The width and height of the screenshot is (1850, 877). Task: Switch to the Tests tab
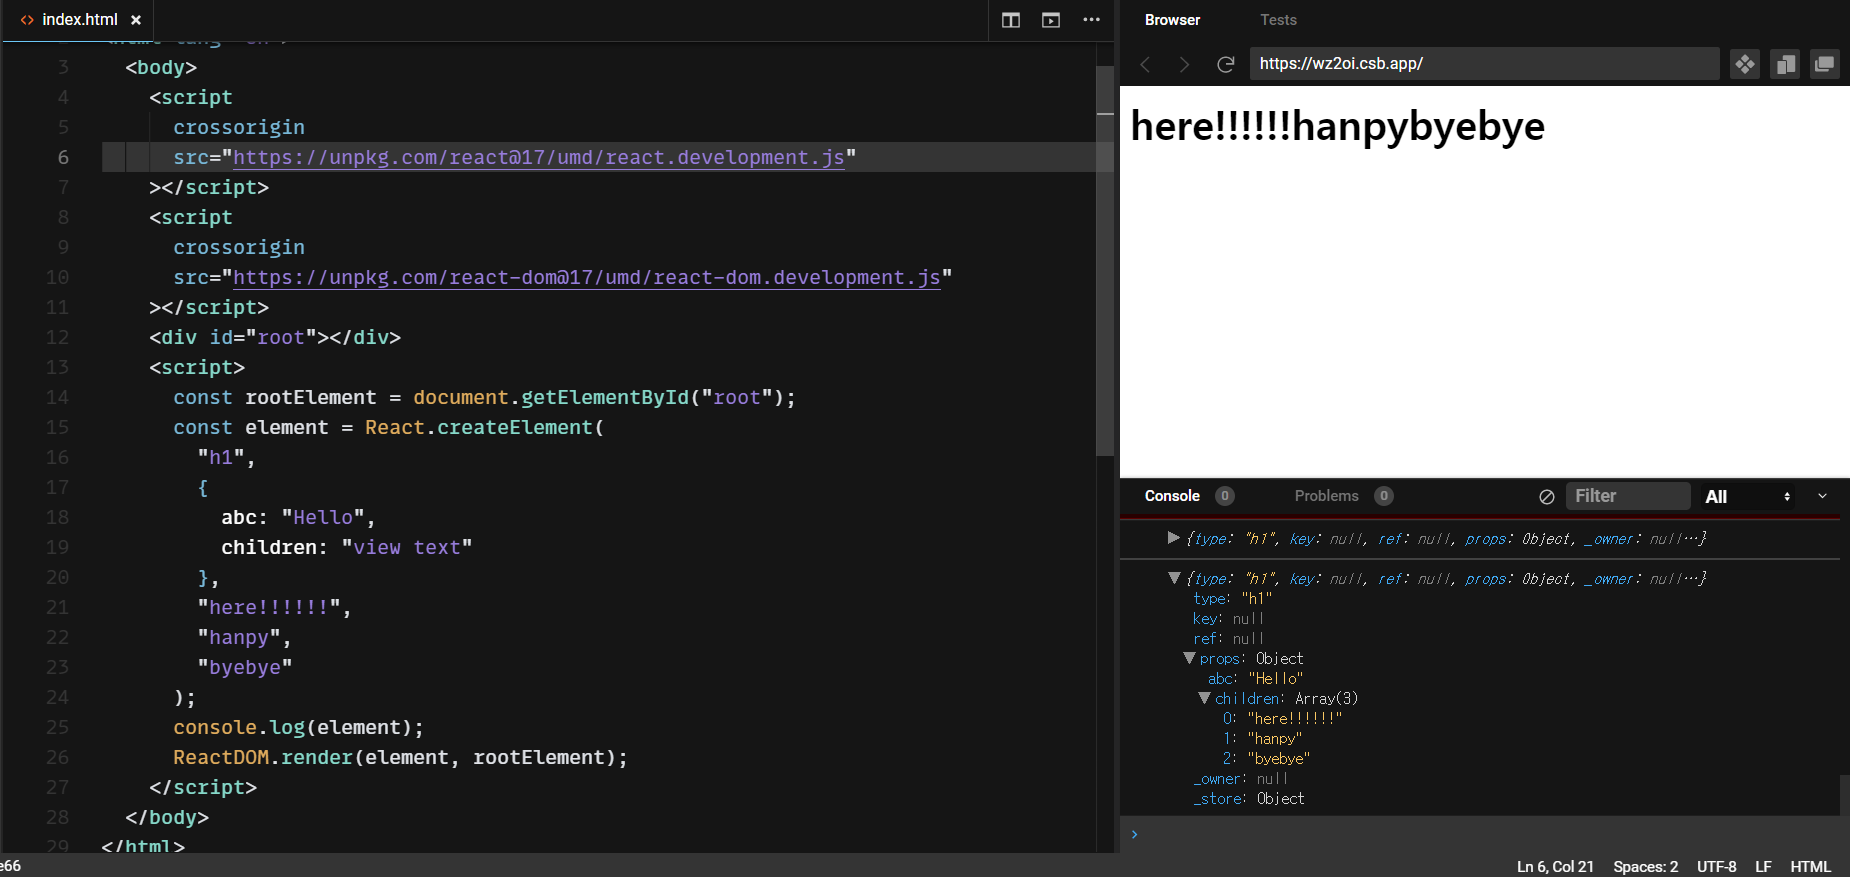pyautogui.click(x=1278, y=20)
